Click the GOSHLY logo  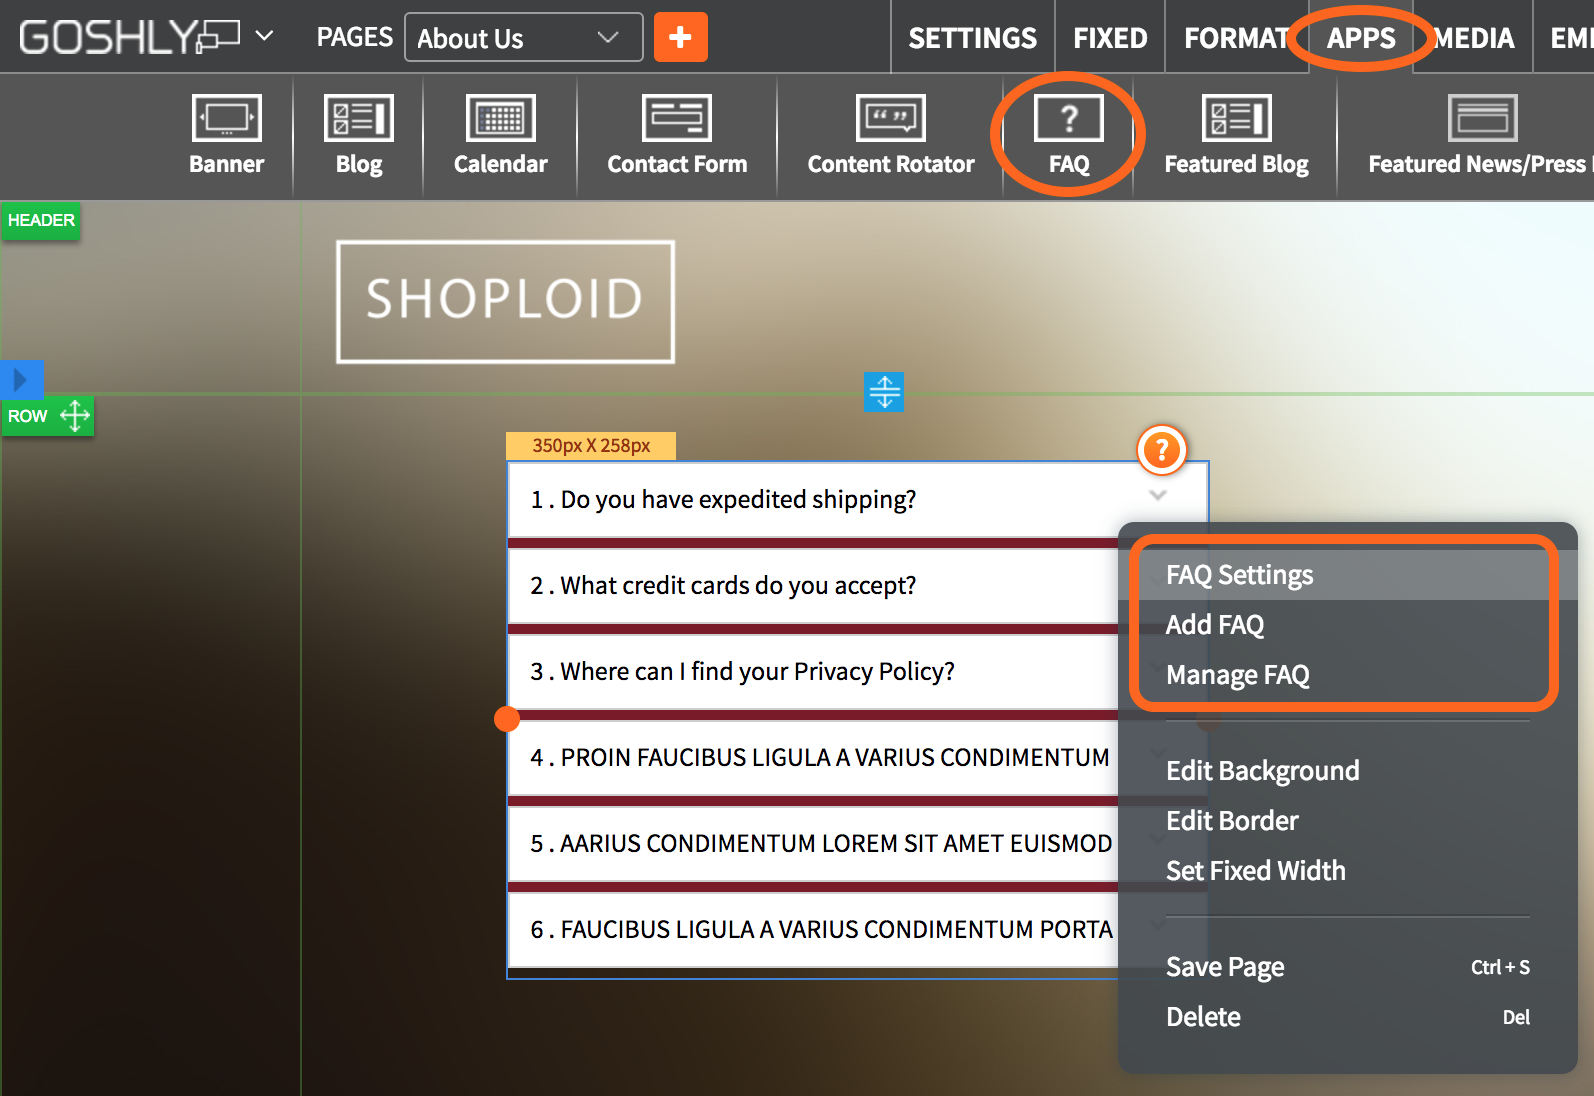(129, 37)
